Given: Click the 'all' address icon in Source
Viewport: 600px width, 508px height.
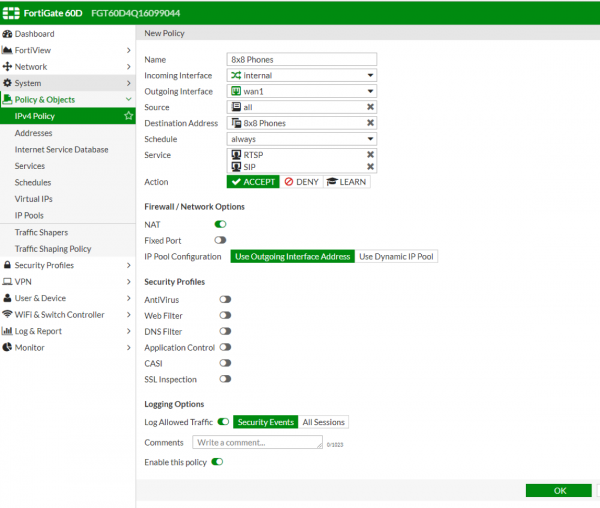Looking at the screenshot, I should point(236,107).
